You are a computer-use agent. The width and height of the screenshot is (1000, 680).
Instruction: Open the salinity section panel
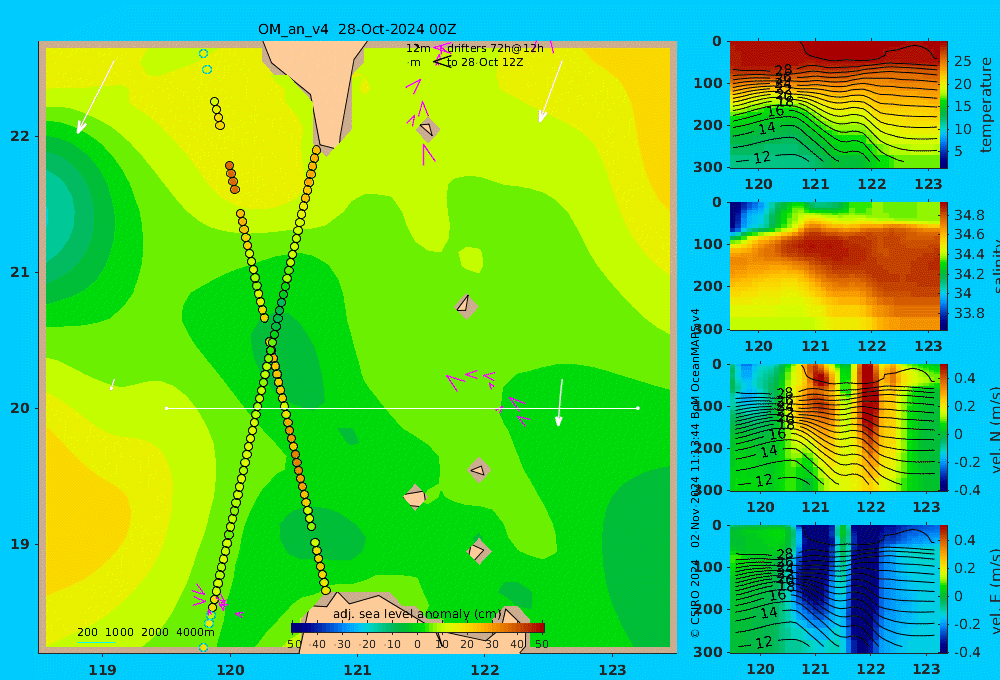(834, 266)
